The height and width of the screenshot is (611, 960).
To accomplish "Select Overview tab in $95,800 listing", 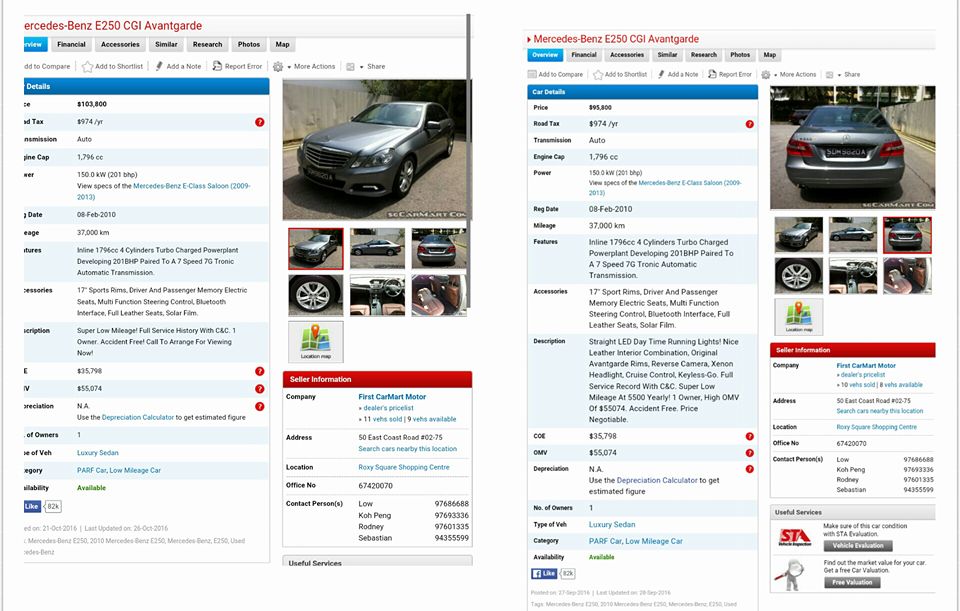I will [545, 55].
